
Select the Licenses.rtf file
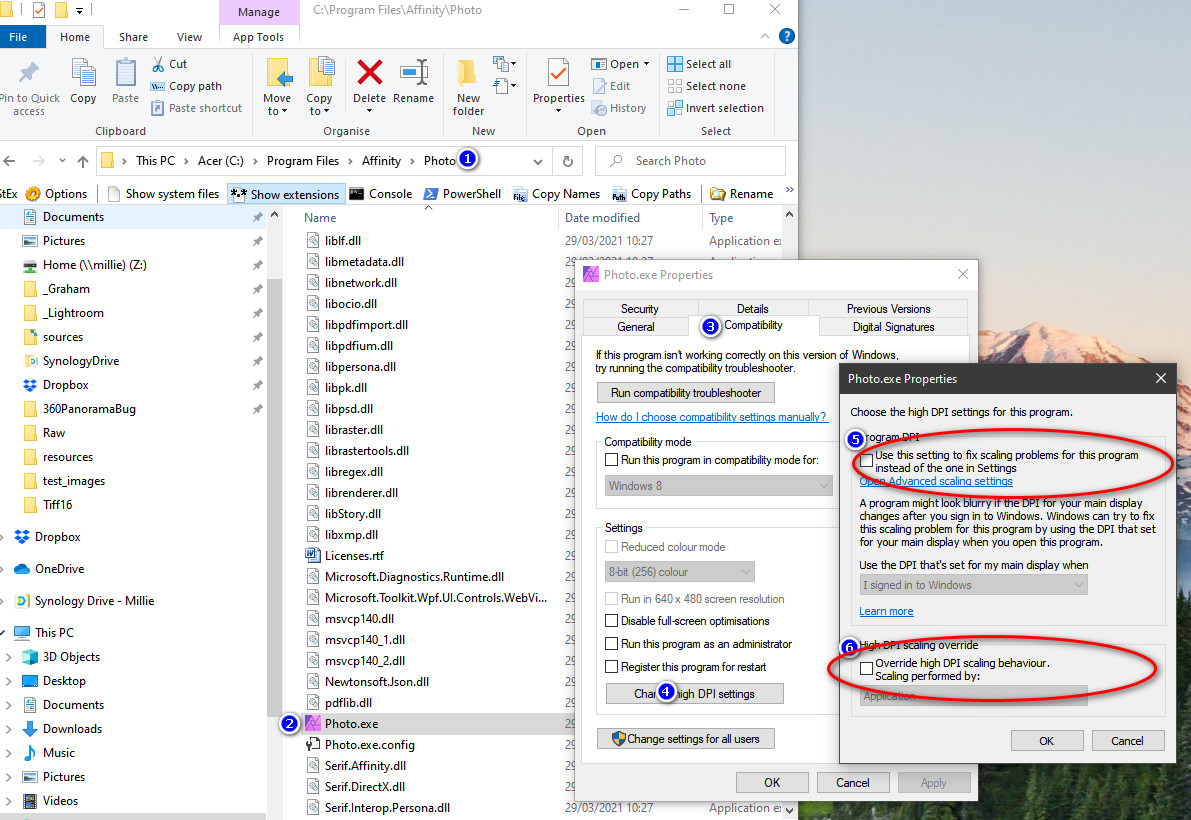click(x=354, y=556)
